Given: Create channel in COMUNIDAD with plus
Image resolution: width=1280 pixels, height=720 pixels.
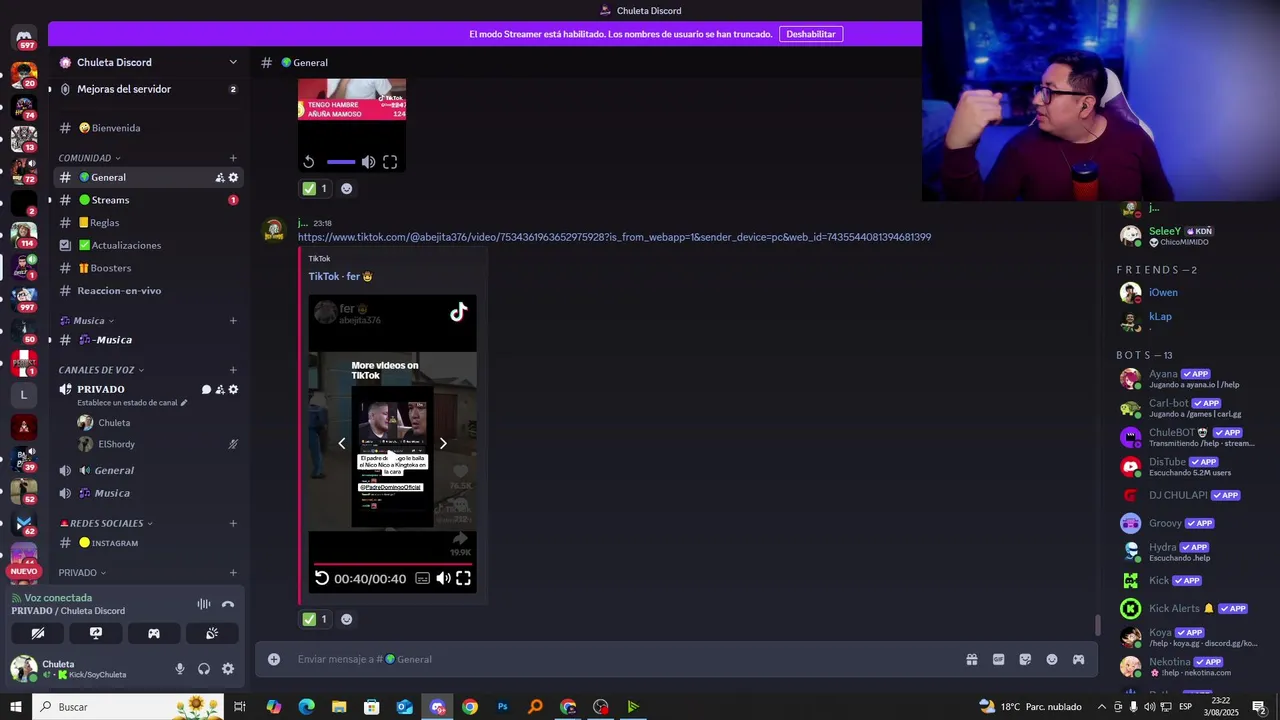Looking at the screenshot, I should tap(233, 158).
